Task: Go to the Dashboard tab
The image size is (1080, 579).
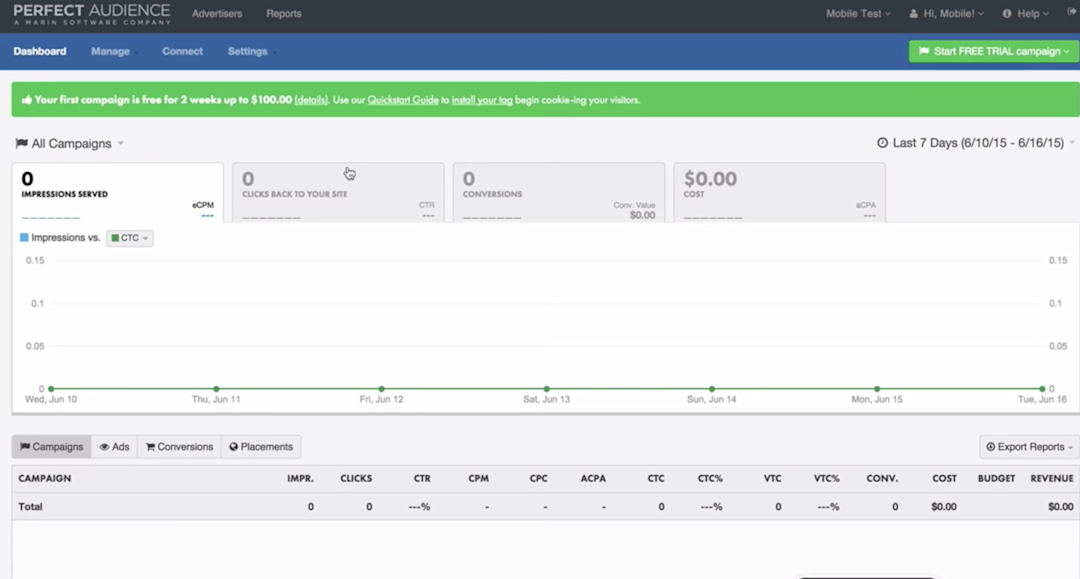Action: tap(40, 52)
